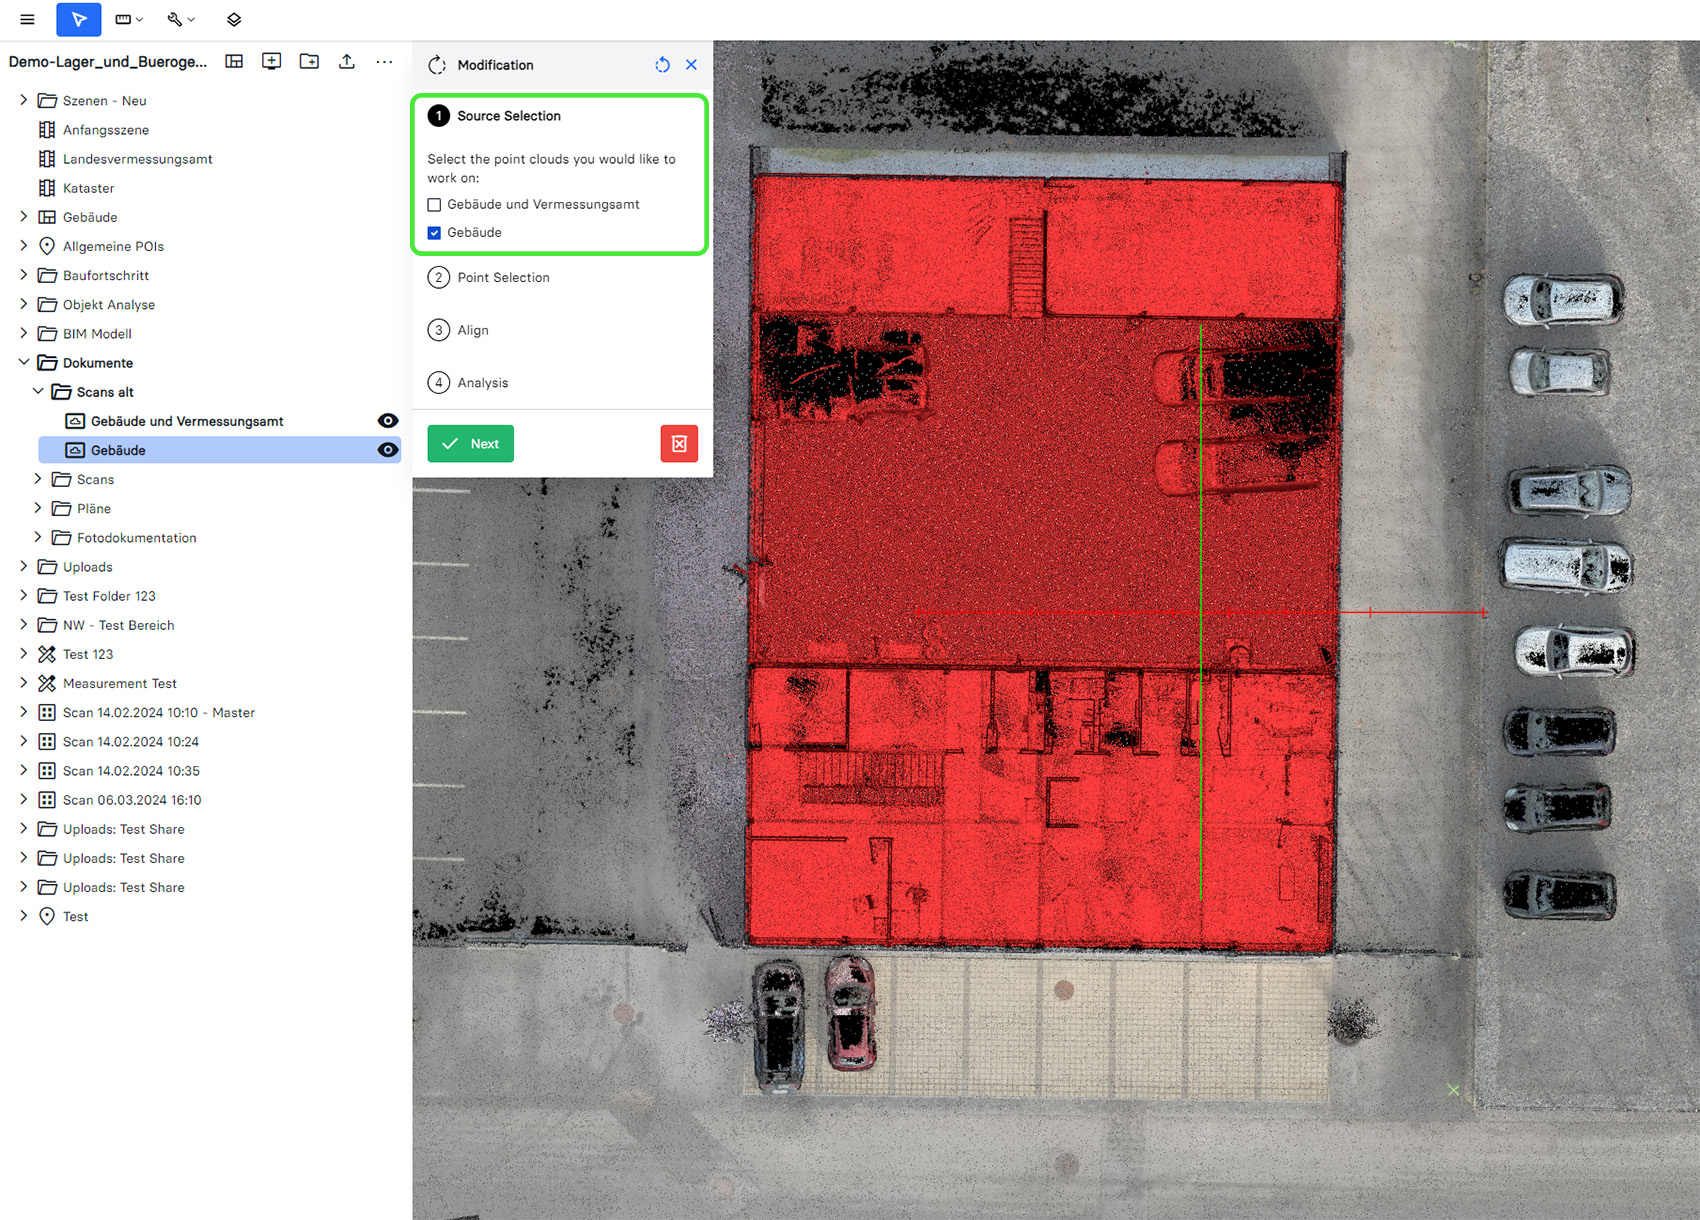Open the hamburger main menu
Viewport: 1700px width, 1220px height.
pos(27,19)
